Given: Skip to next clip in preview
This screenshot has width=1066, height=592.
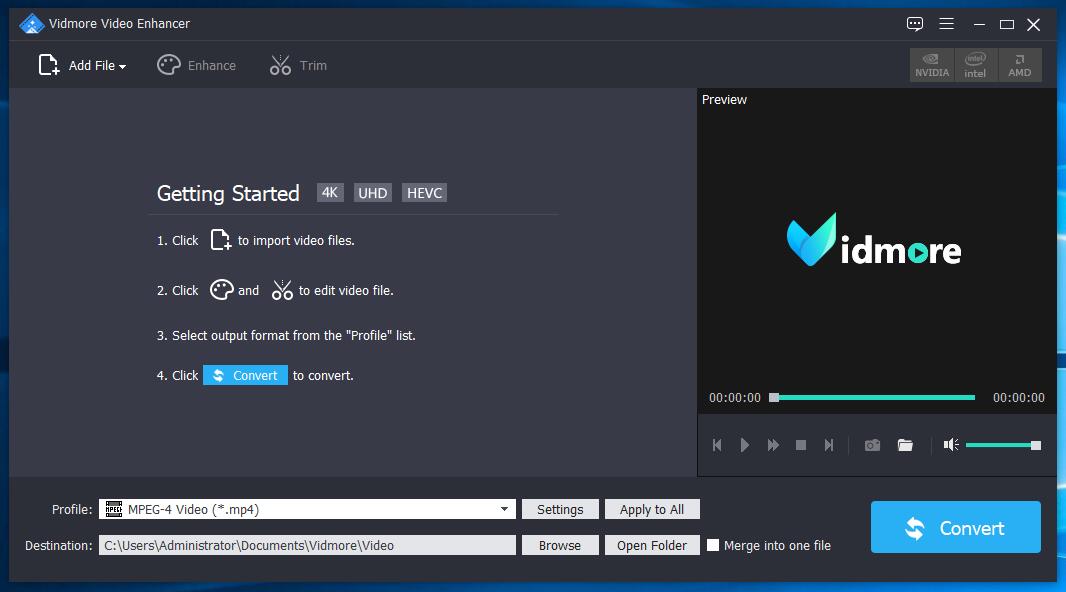Looking at the screenshot, I should tap(829, 445).
